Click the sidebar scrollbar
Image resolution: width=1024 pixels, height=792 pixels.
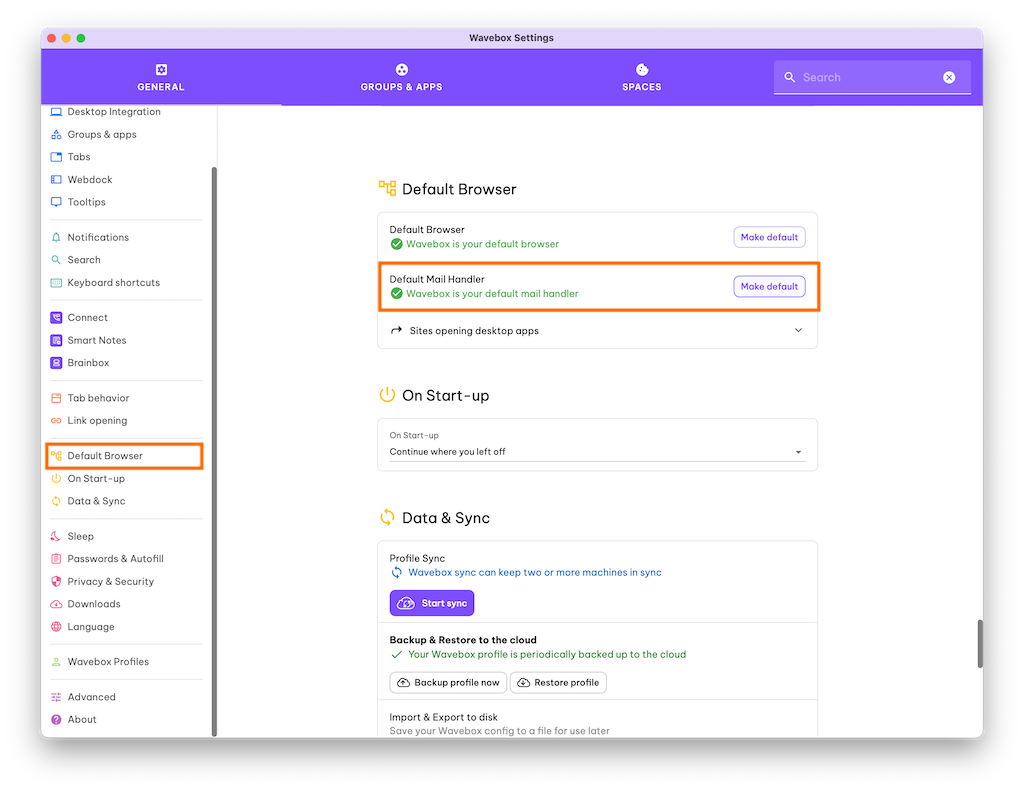pyautogui.click(x=214, y=451)
